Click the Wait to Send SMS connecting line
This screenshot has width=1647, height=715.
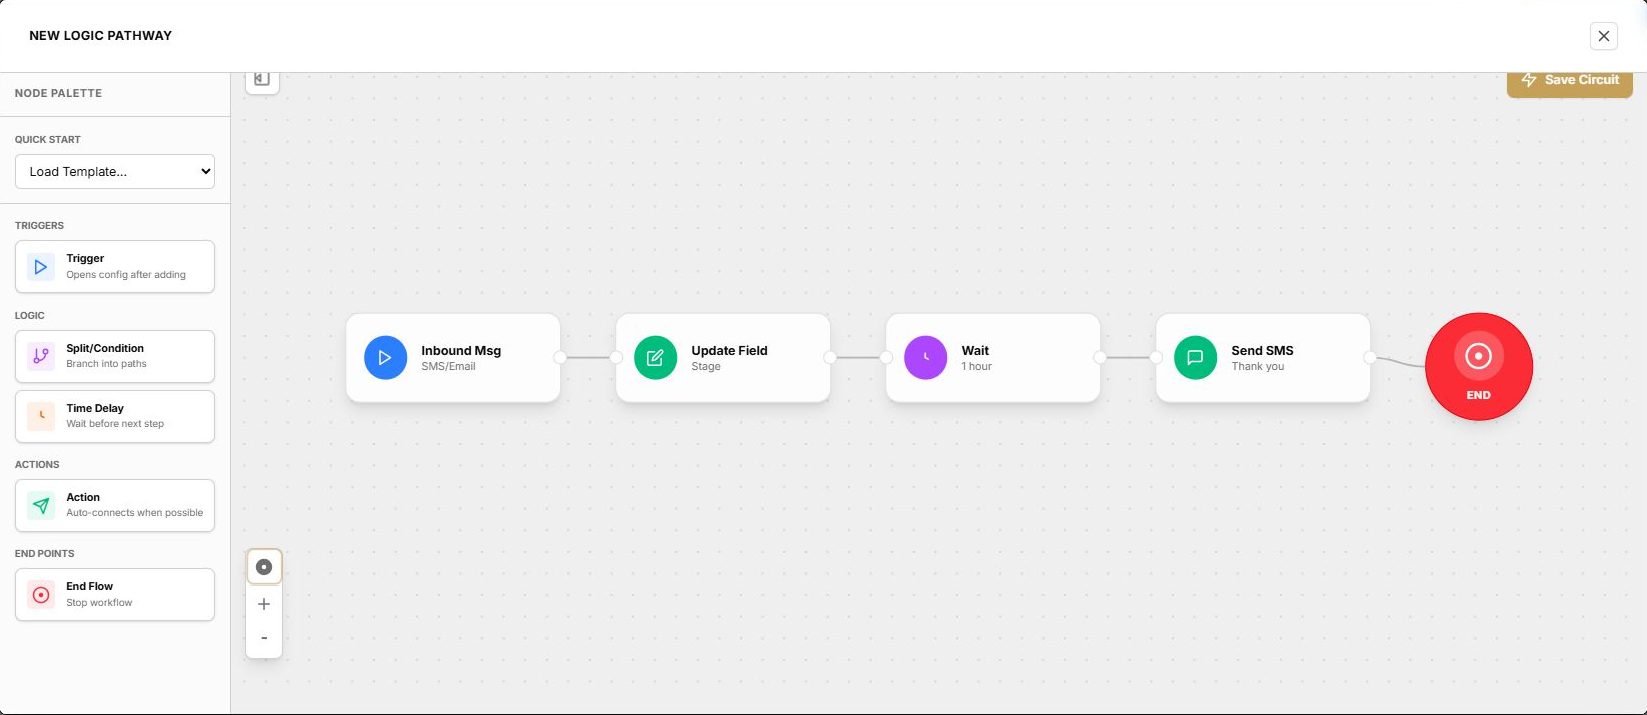pyautogui.click(x=1128, y=357)
